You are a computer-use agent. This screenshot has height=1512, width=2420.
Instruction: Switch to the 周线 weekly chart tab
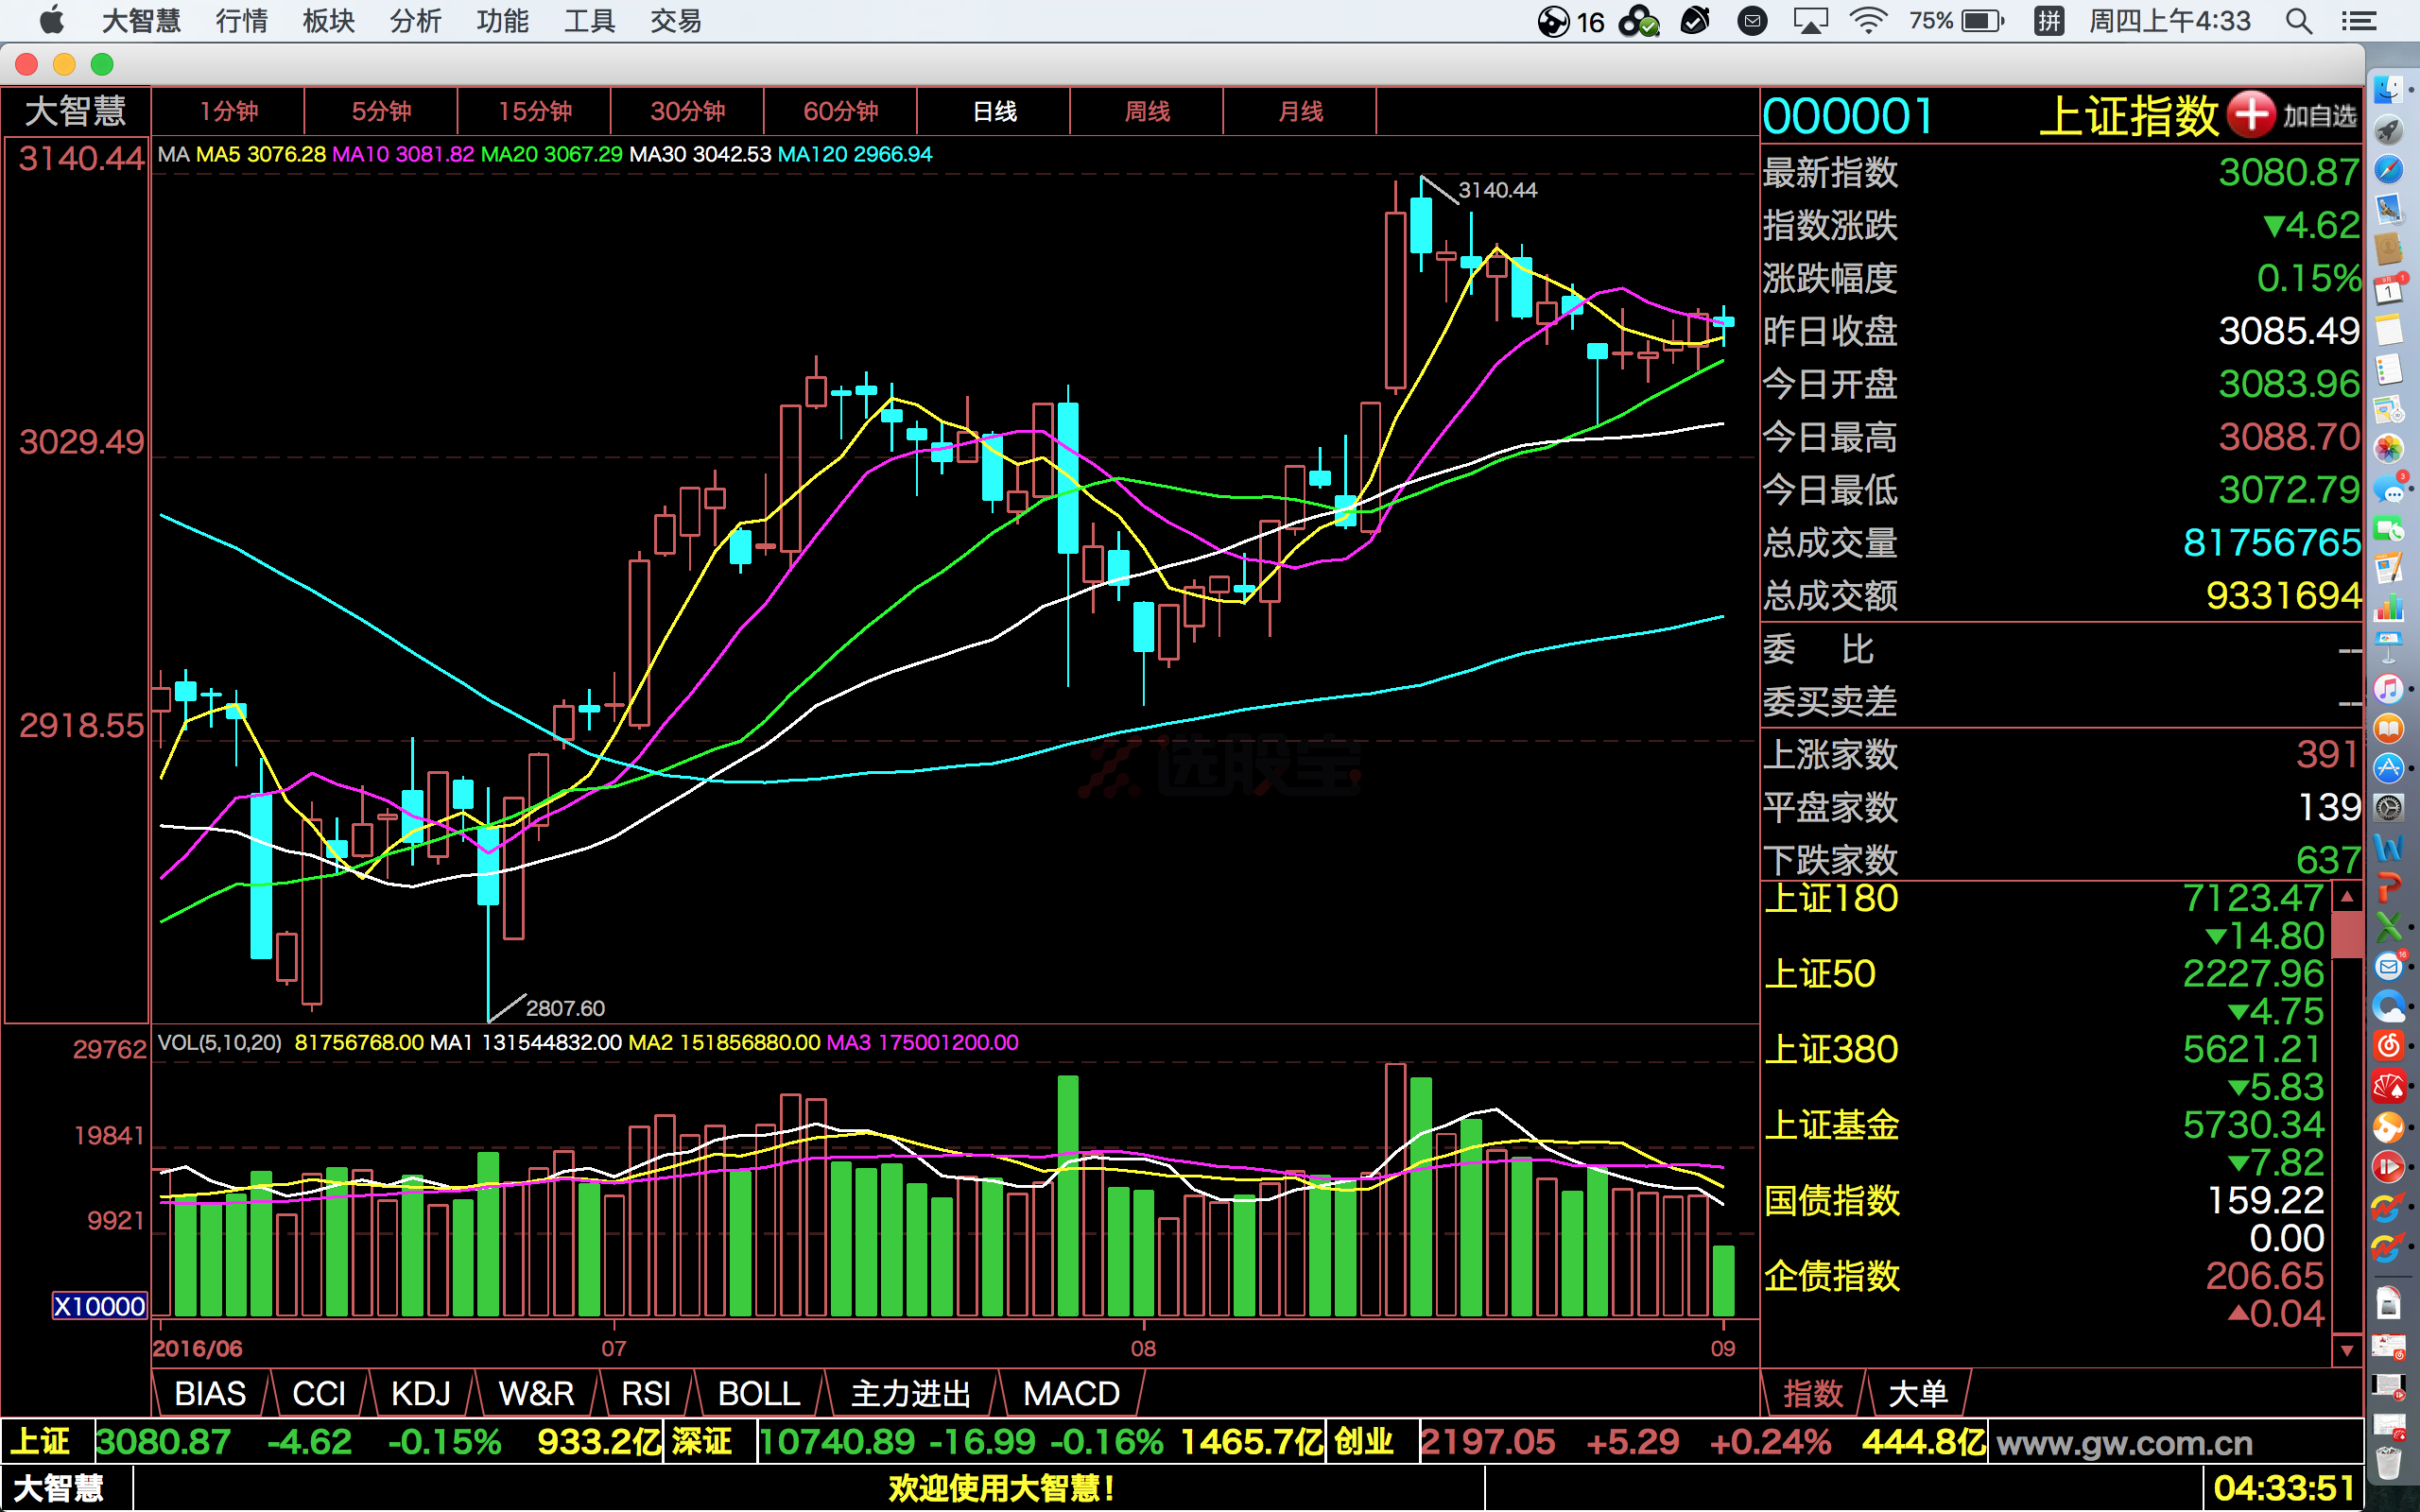1139,112
